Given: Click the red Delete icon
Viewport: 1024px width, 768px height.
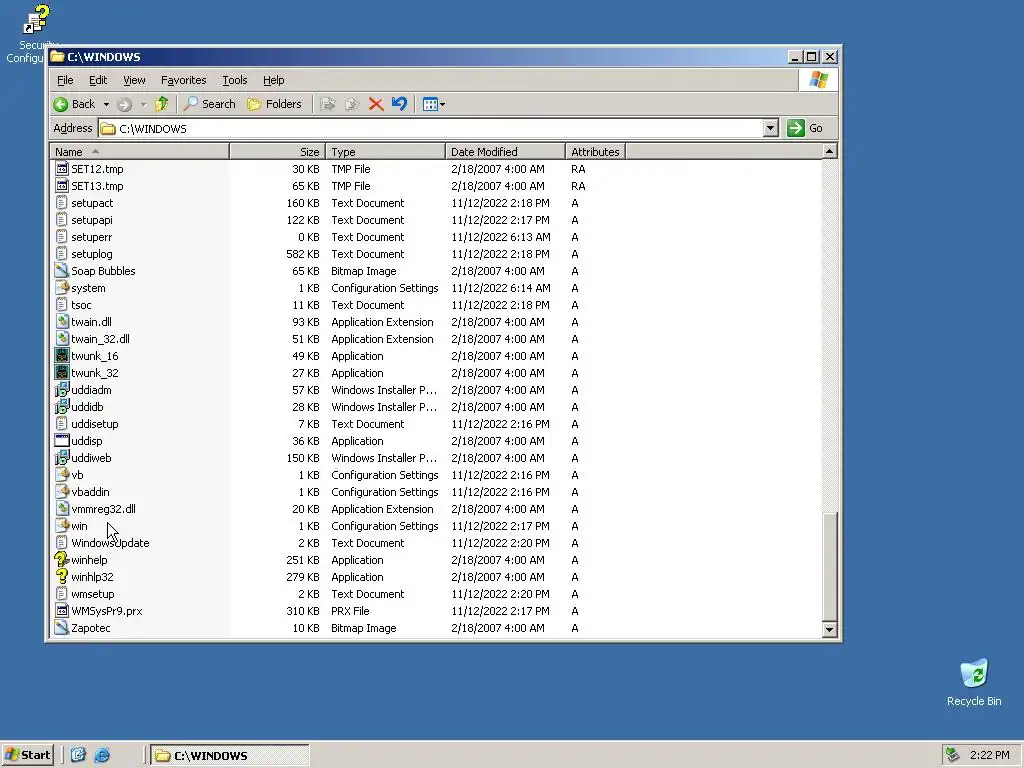Looking at the screenshot, I should [x=376, y=104].
